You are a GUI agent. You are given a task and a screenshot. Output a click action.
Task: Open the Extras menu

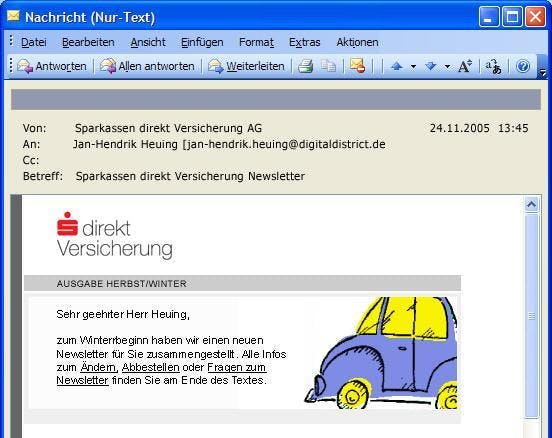[x=305, y=42]
